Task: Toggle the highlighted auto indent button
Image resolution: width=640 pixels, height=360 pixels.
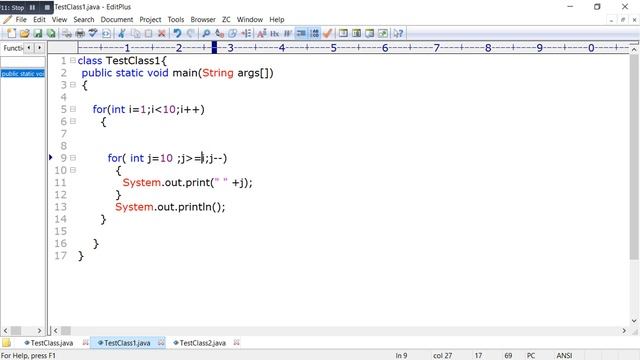Action: [x=301, y=33]
